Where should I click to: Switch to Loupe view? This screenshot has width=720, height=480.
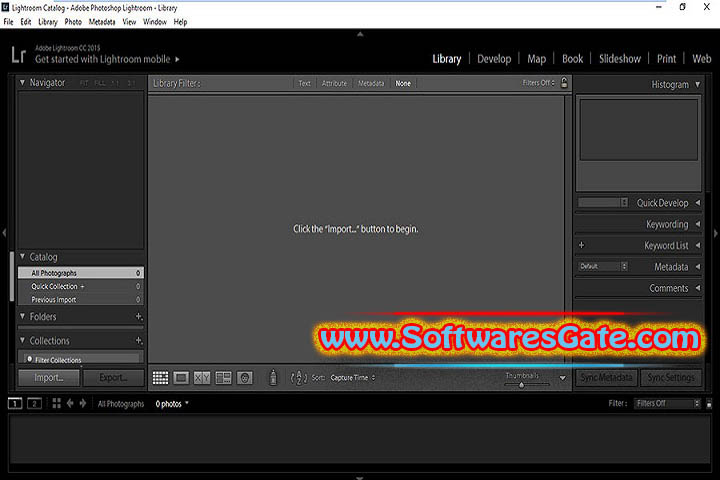tap(181, 378)
